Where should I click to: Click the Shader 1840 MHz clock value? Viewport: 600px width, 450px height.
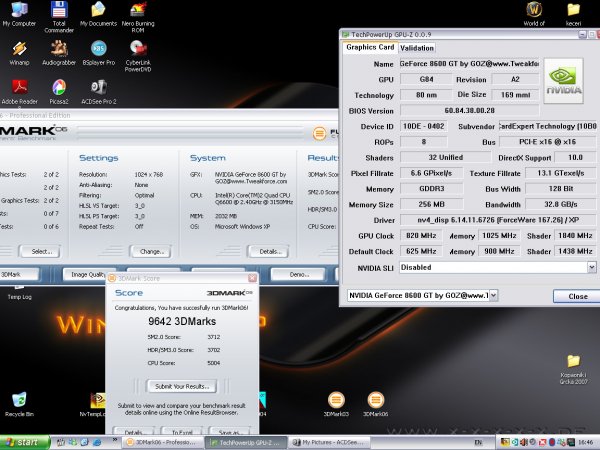click(575, 236)
